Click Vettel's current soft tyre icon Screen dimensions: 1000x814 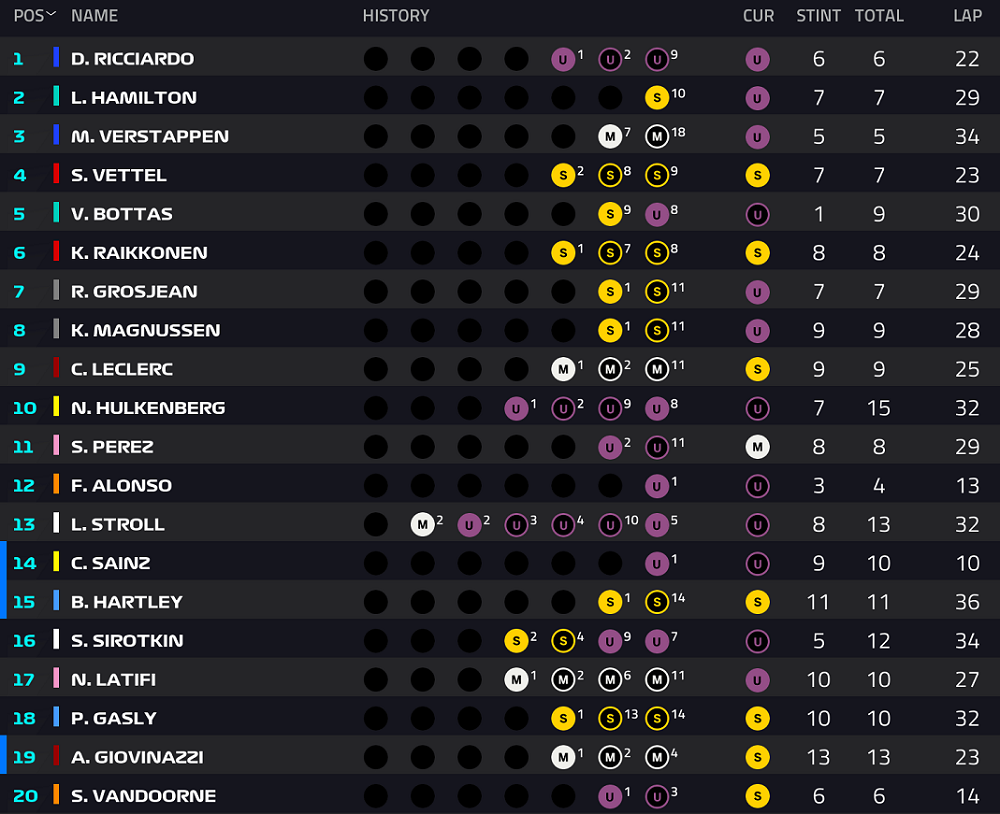[x=757, y=175]
